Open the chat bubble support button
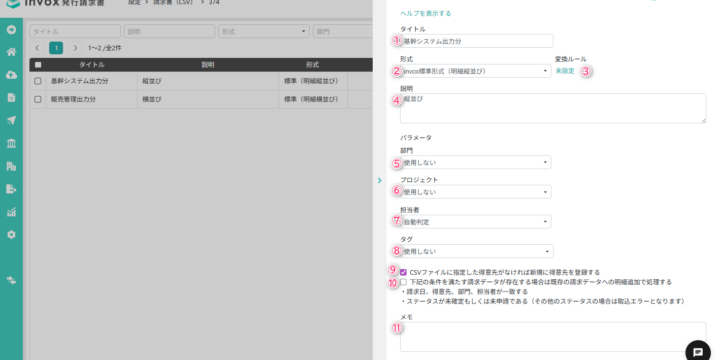Viewport: 720px width, 360px height. (698, 352)
